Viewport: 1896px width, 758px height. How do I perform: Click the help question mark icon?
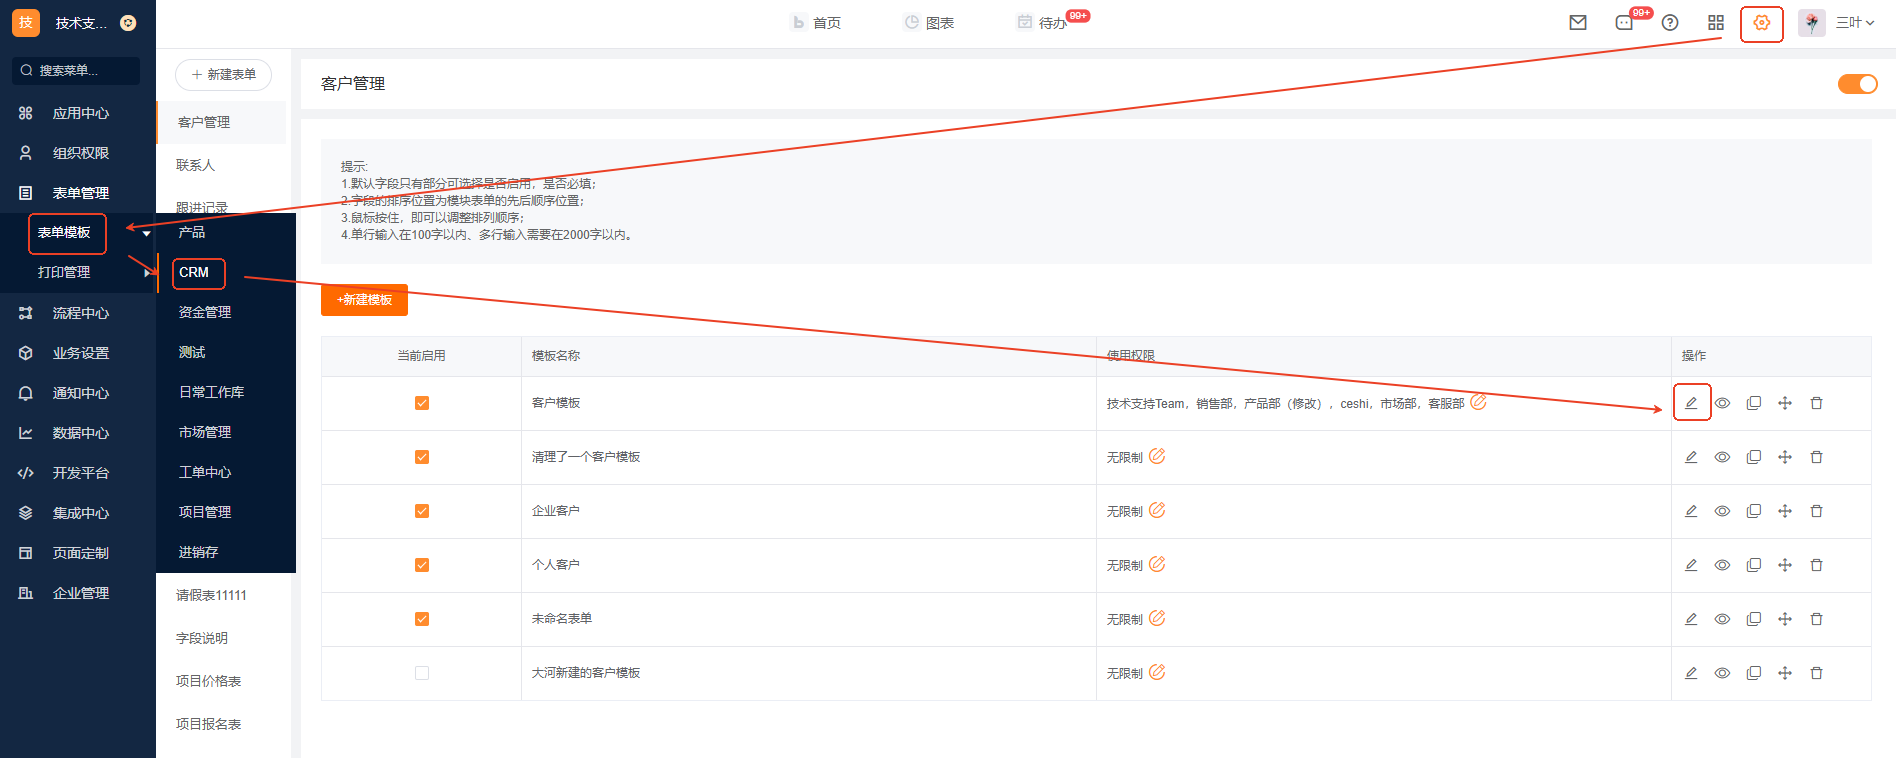(x=1670, y=23)
